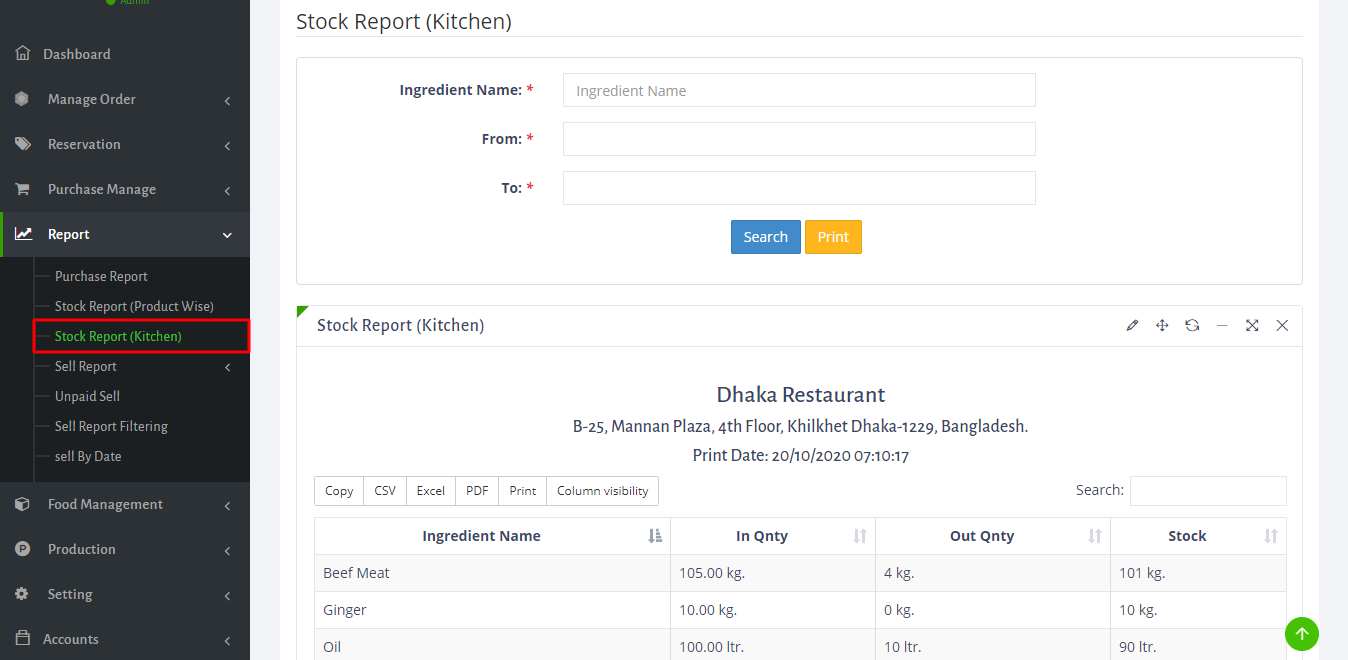Screen dimensions: 1348x660
Task: Click the pencil edit icon in panel header
Action: (x=1132, y=326)
